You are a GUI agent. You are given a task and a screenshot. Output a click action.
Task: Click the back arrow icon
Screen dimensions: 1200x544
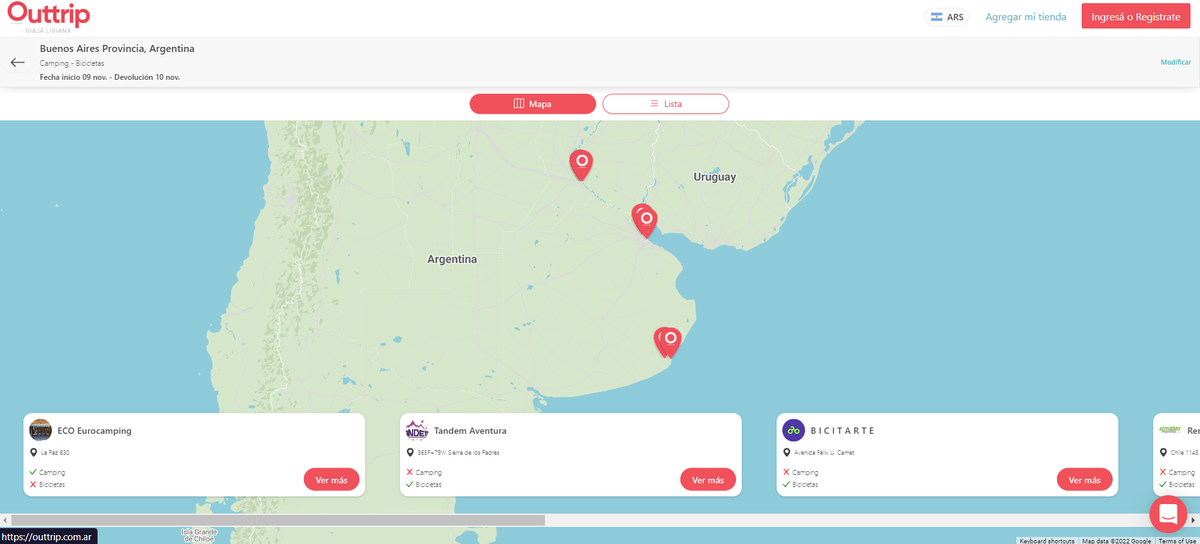18,62
